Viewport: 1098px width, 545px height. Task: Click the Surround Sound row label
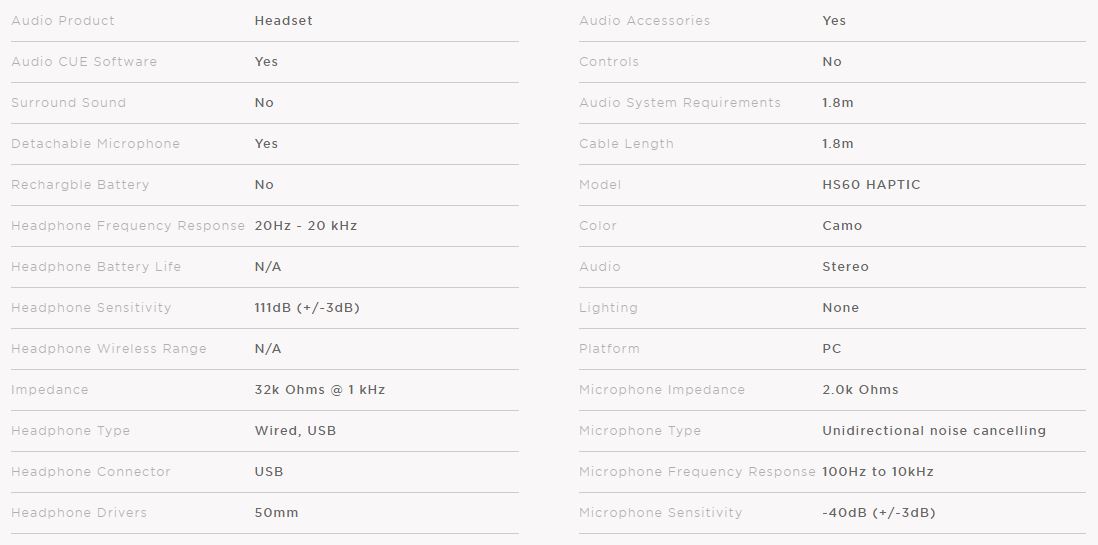[x=69, y=103]
